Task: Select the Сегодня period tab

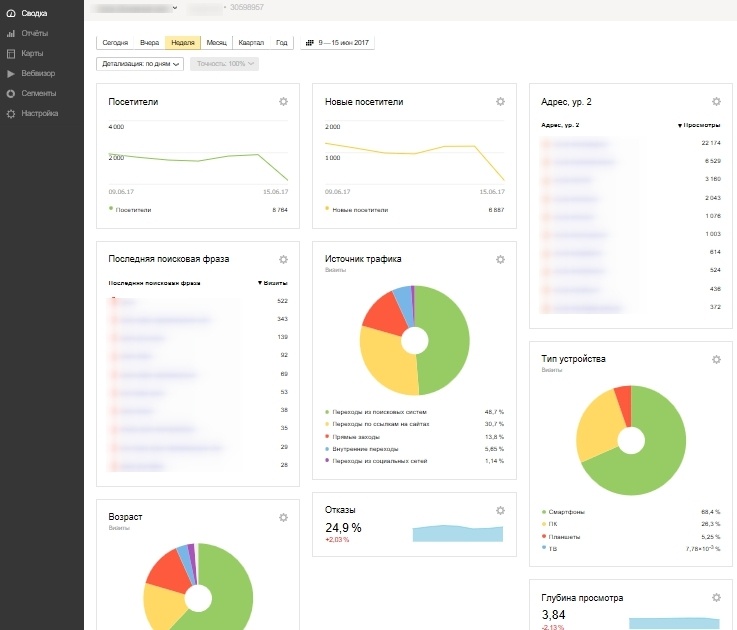Action: 115,43
